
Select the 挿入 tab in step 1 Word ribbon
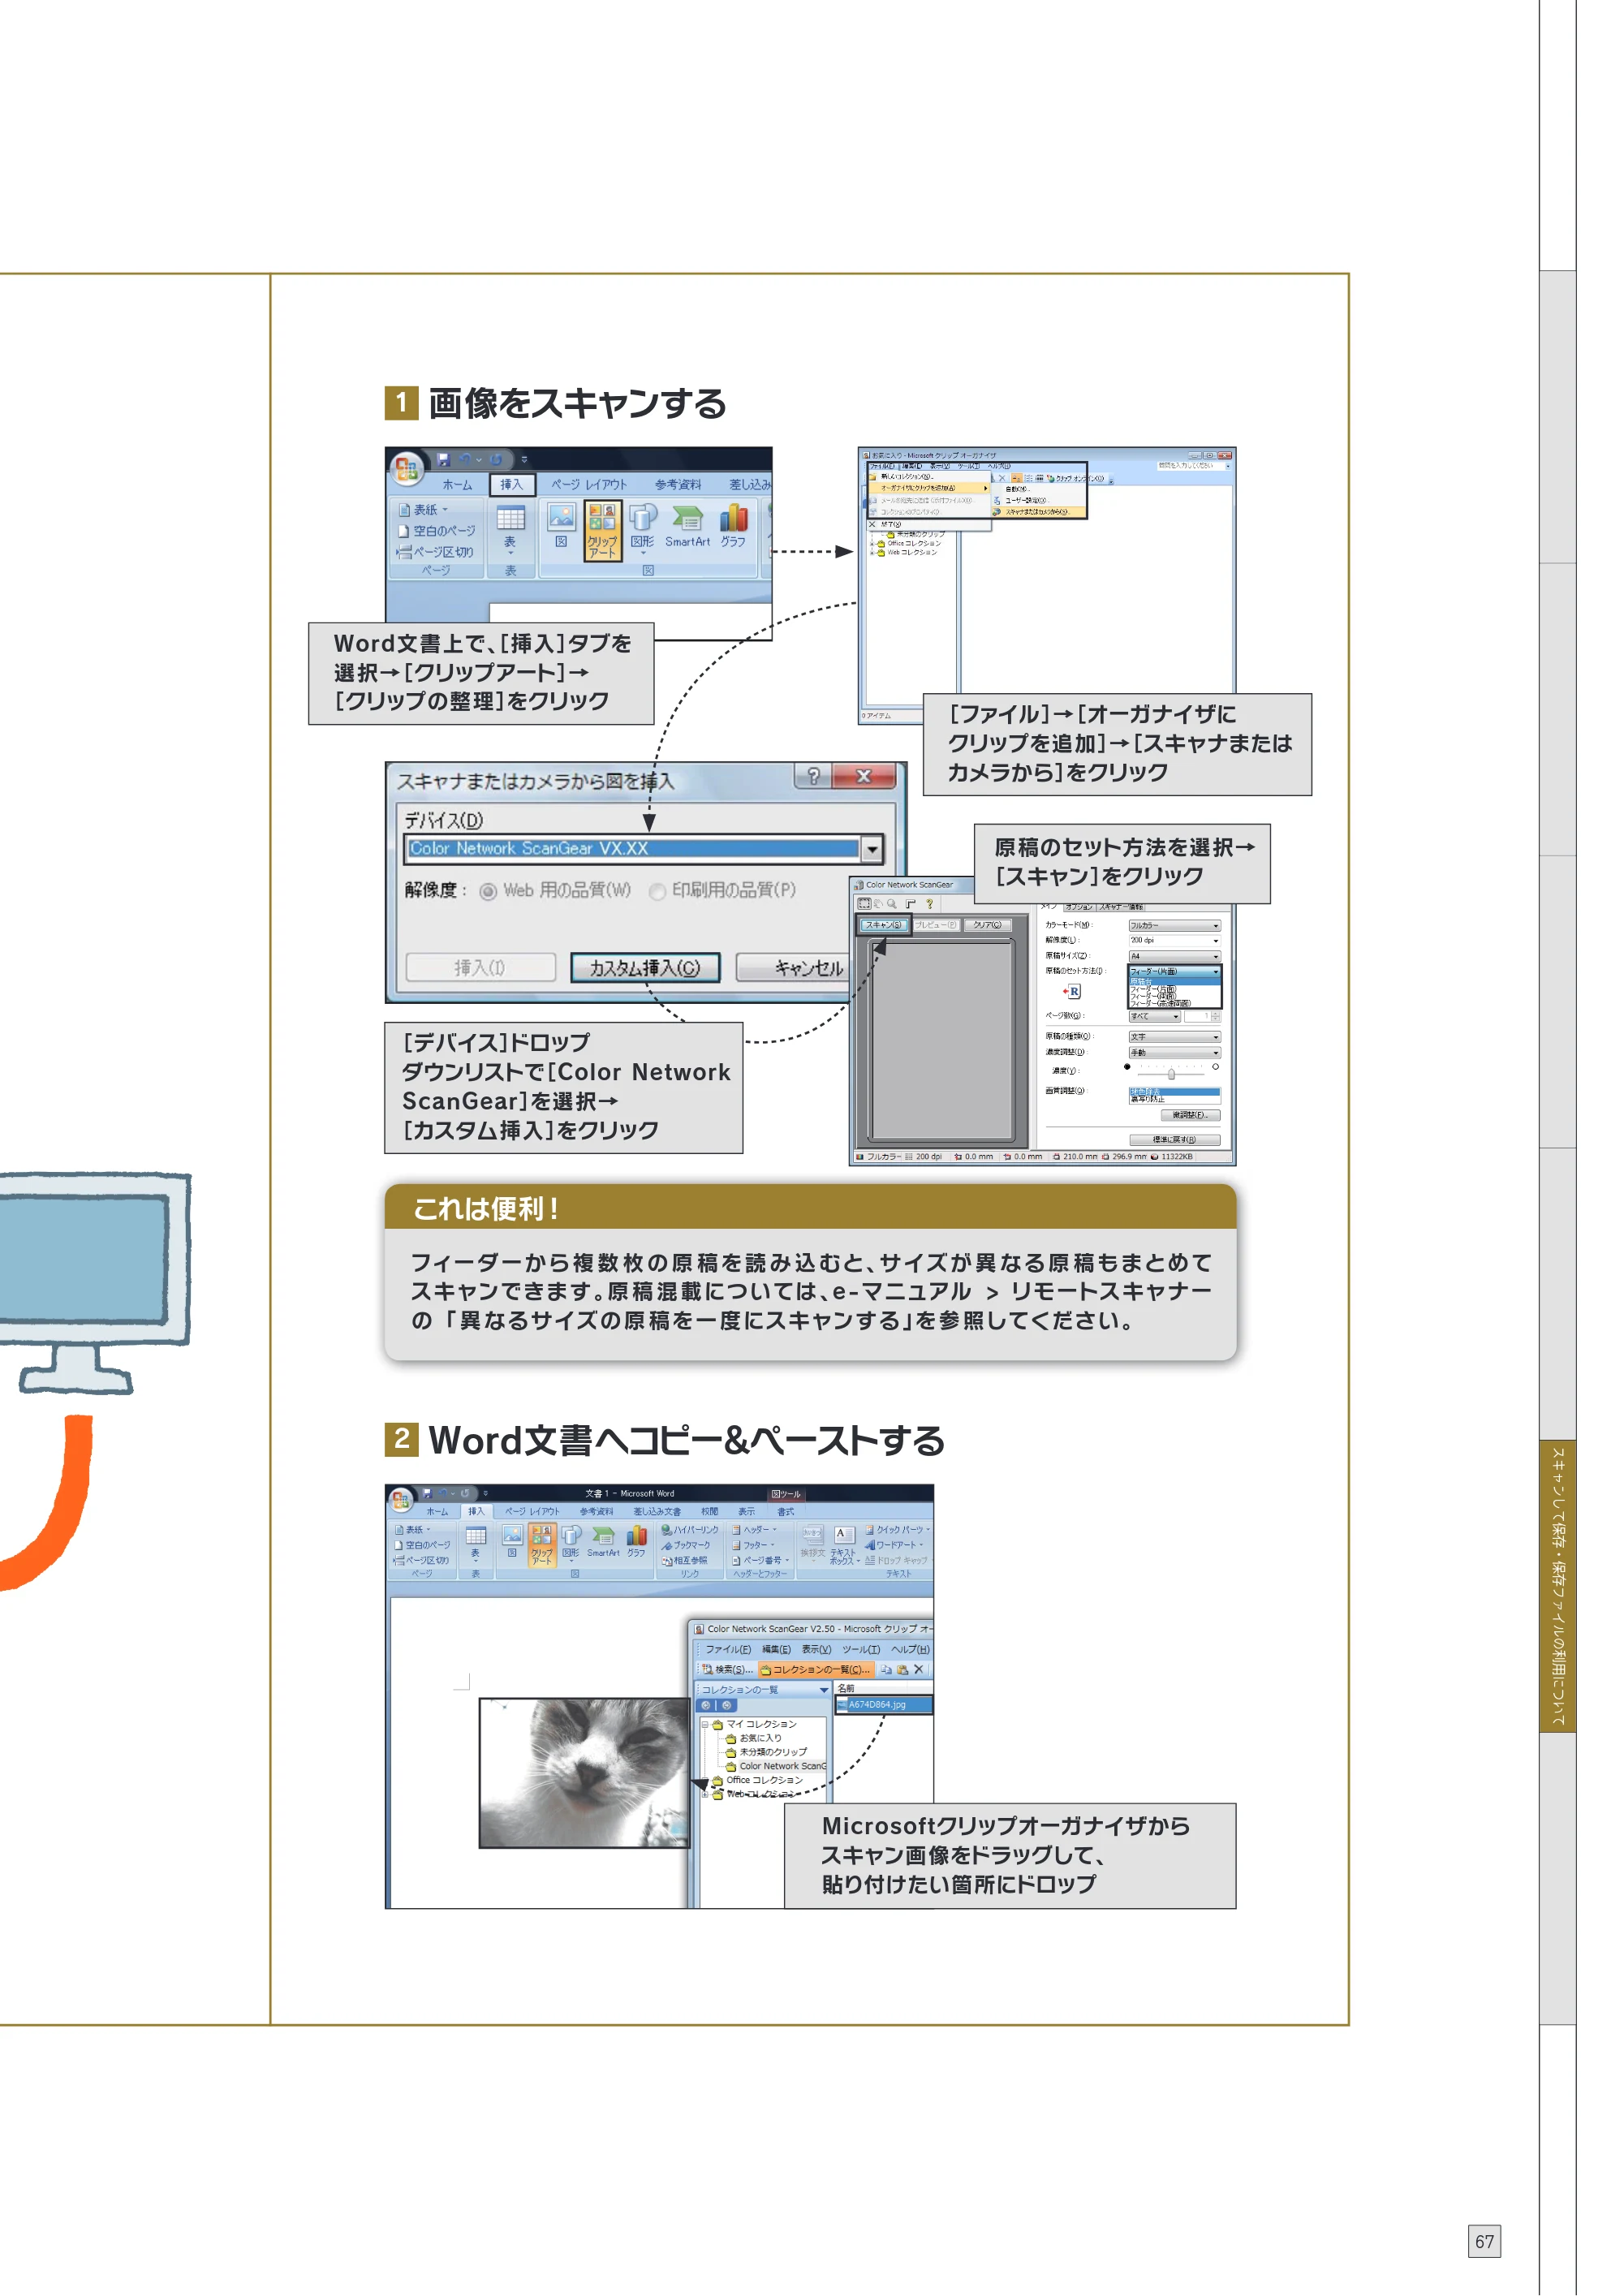click(x=511, y=484)
